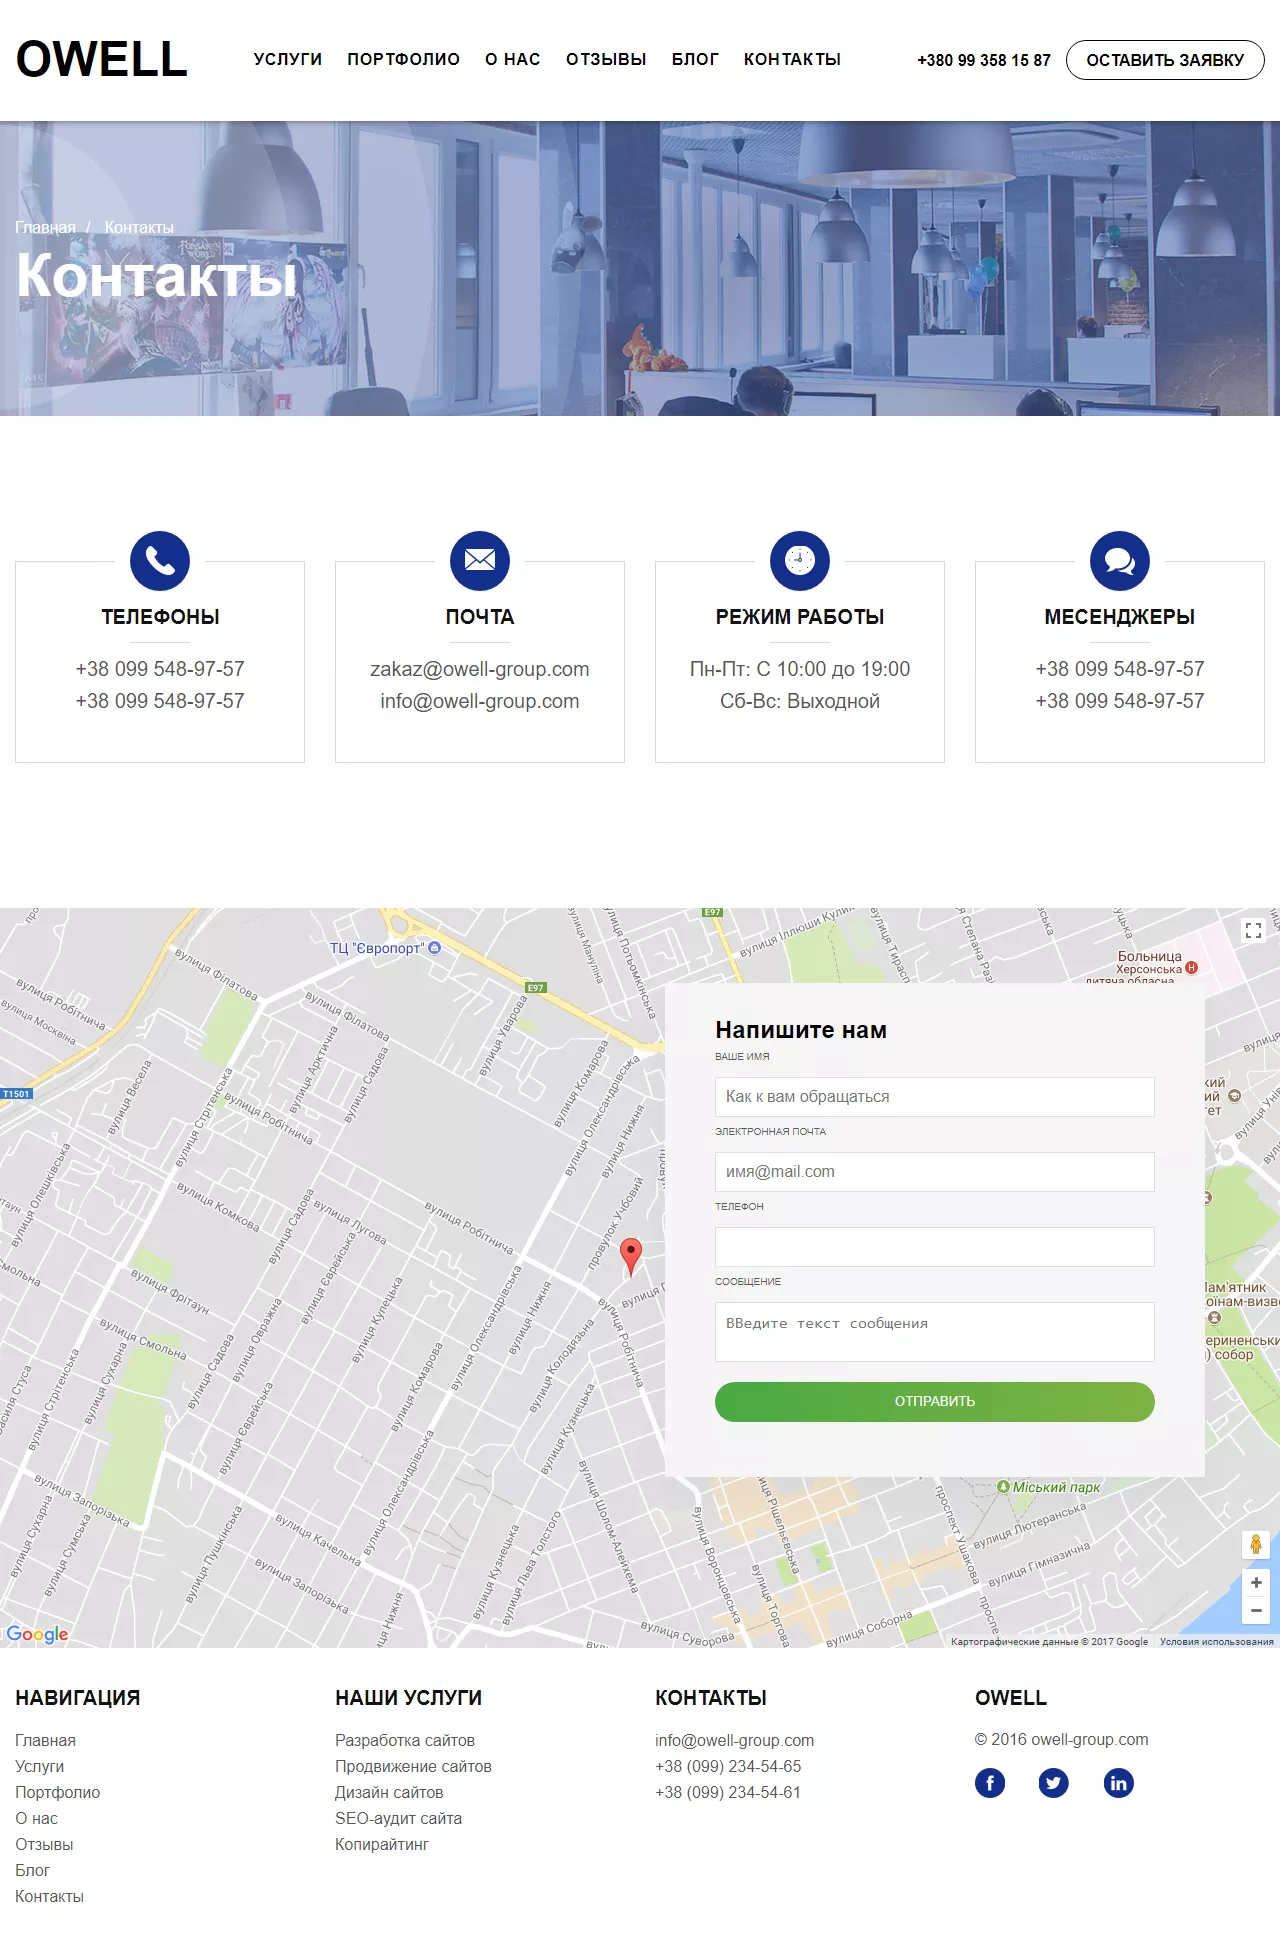Open the Facebook page from the footer icon

pos(990,1783)
